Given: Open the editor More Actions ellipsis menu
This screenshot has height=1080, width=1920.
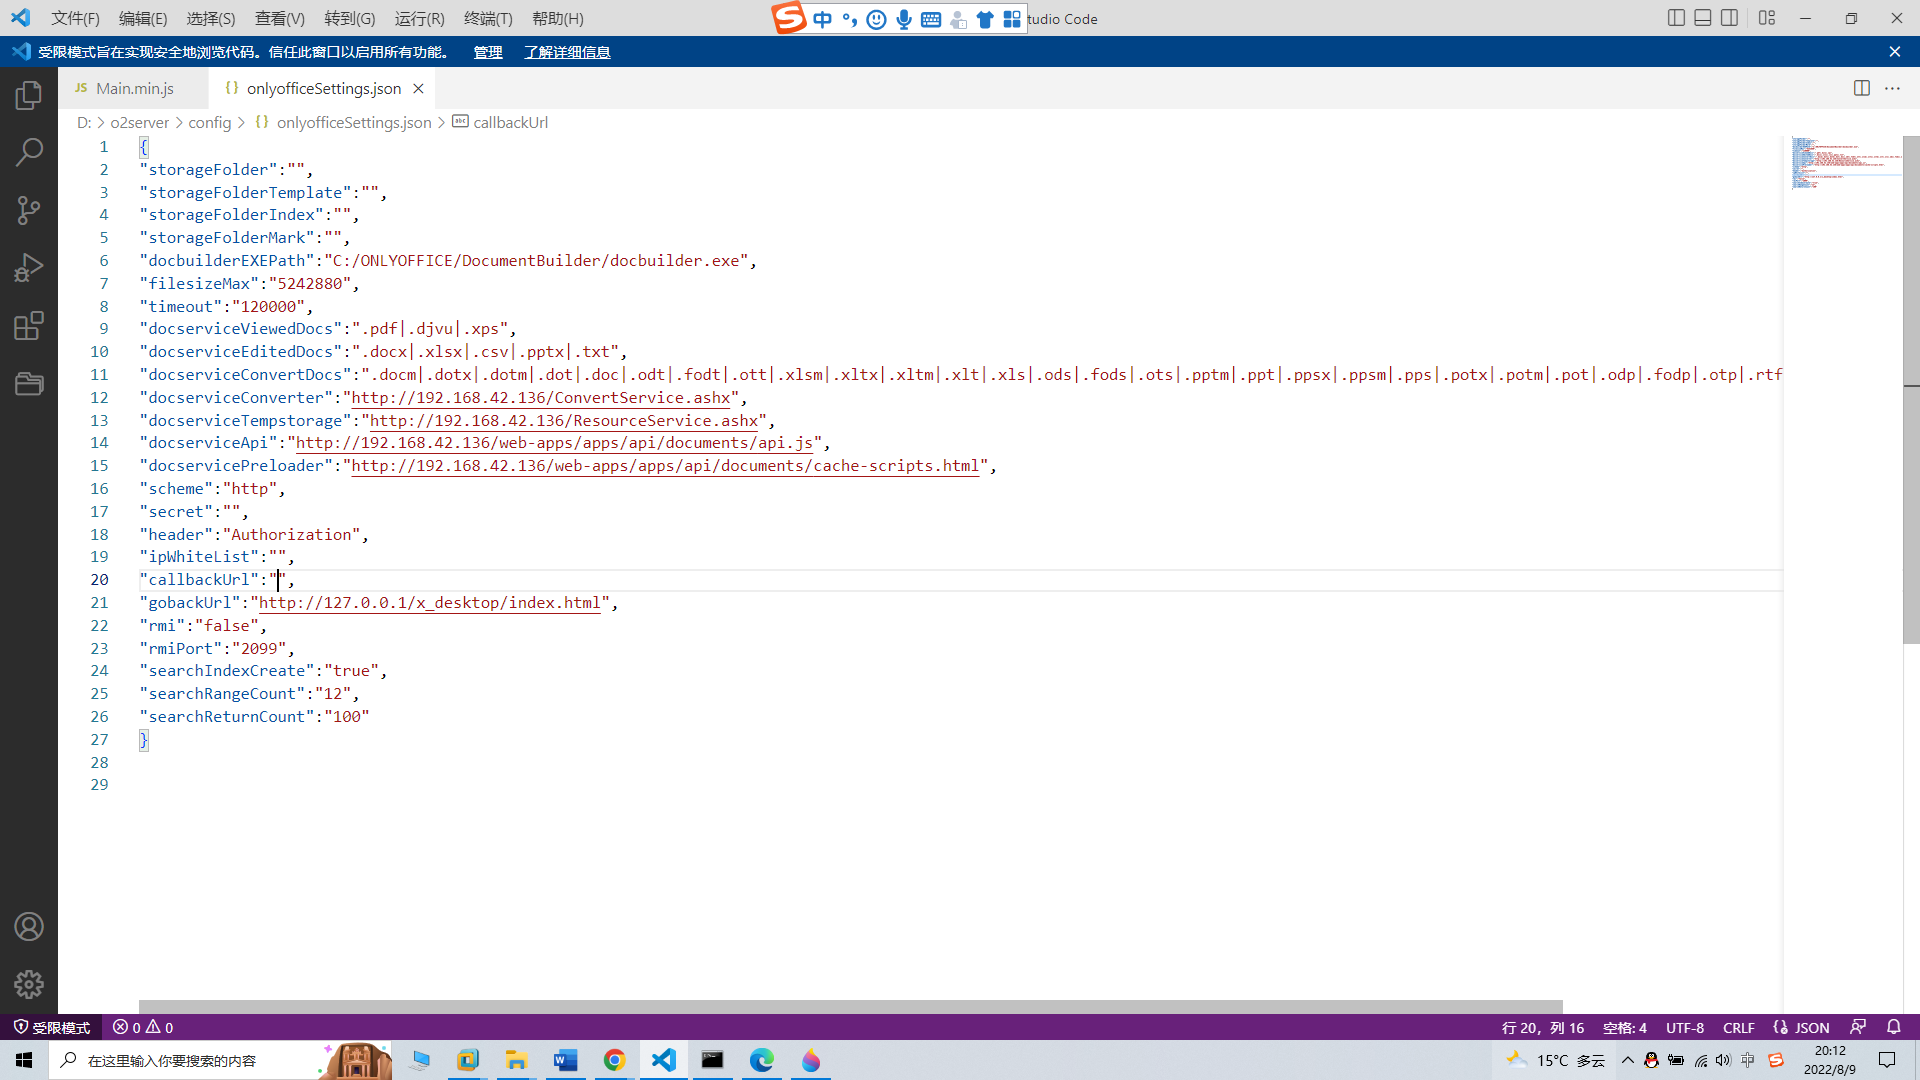Looking at the screenshot, I should [1892, 88].
